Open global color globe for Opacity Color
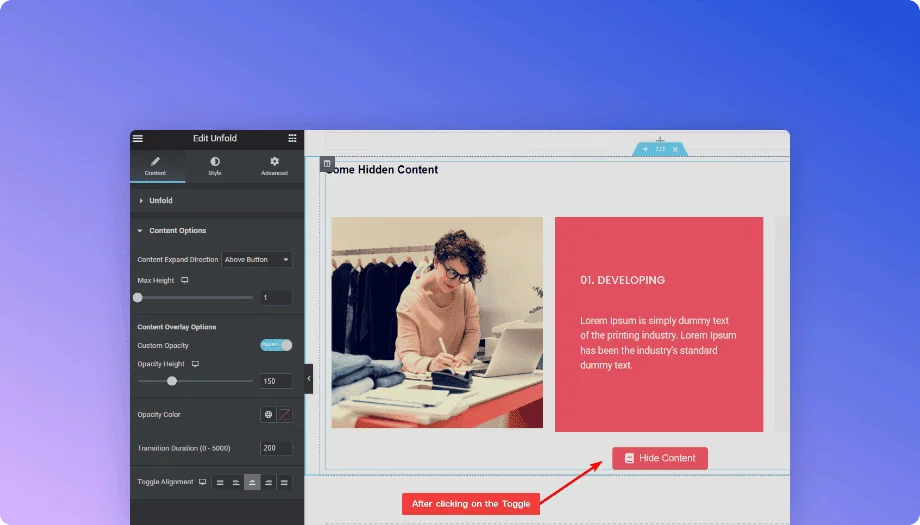This screenshot has width=920, height=525. click(x=268, y=415)
